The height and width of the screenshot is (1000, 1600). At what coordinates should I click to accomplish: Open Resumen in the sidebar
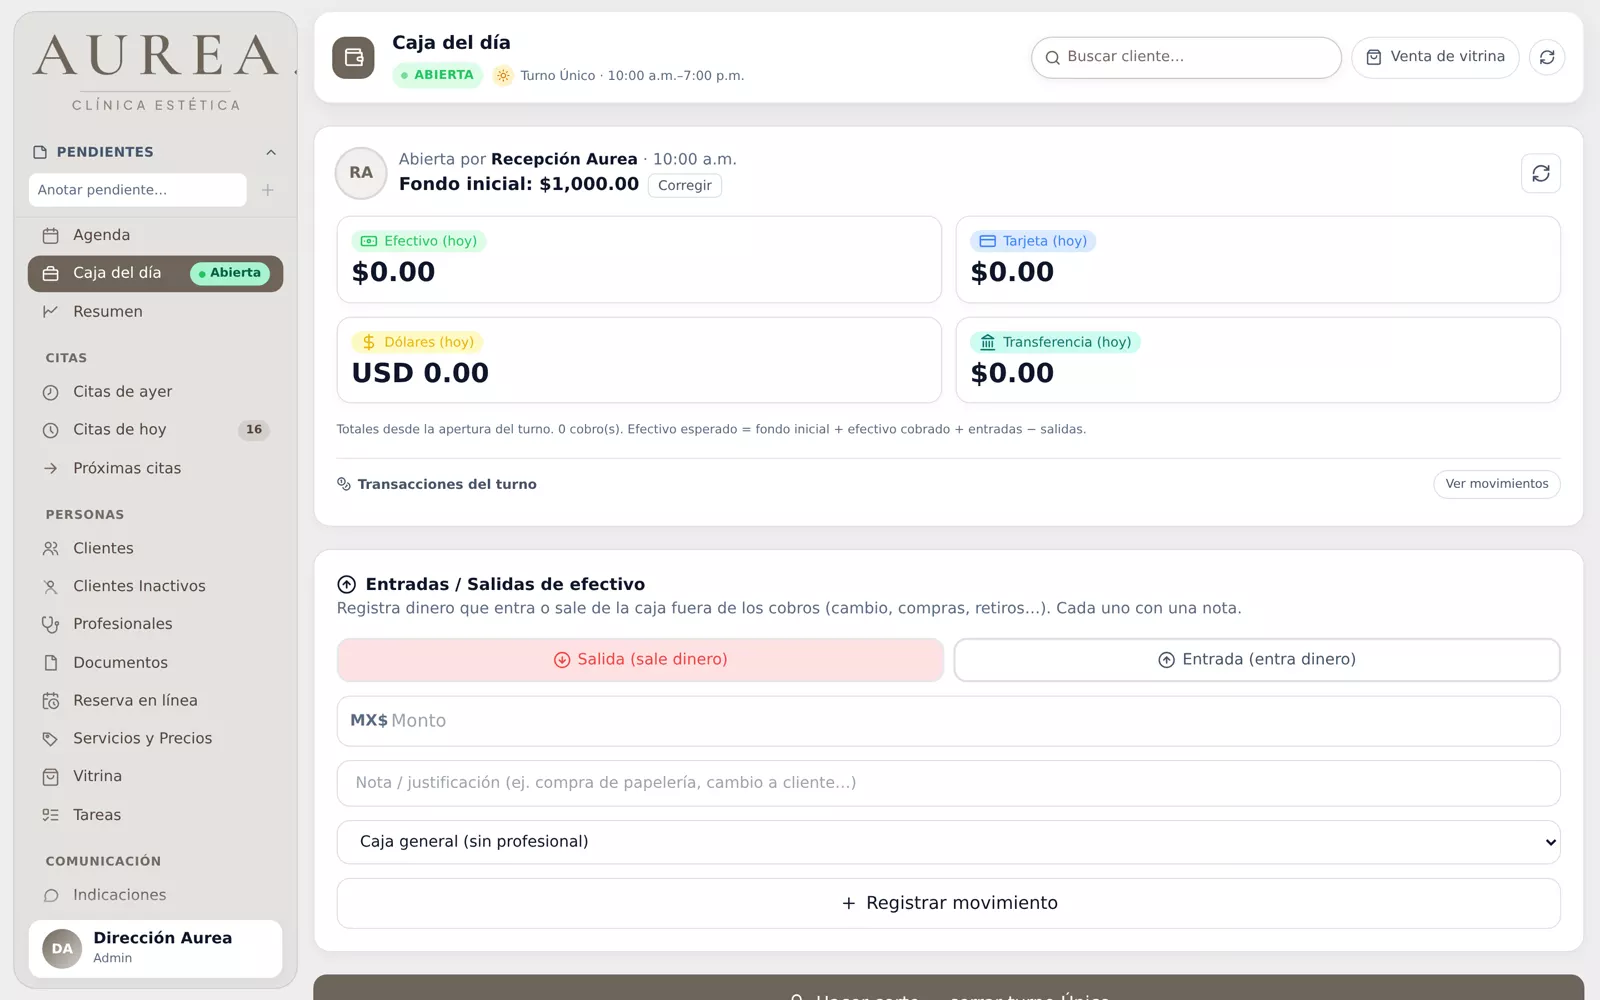point(155,312)
